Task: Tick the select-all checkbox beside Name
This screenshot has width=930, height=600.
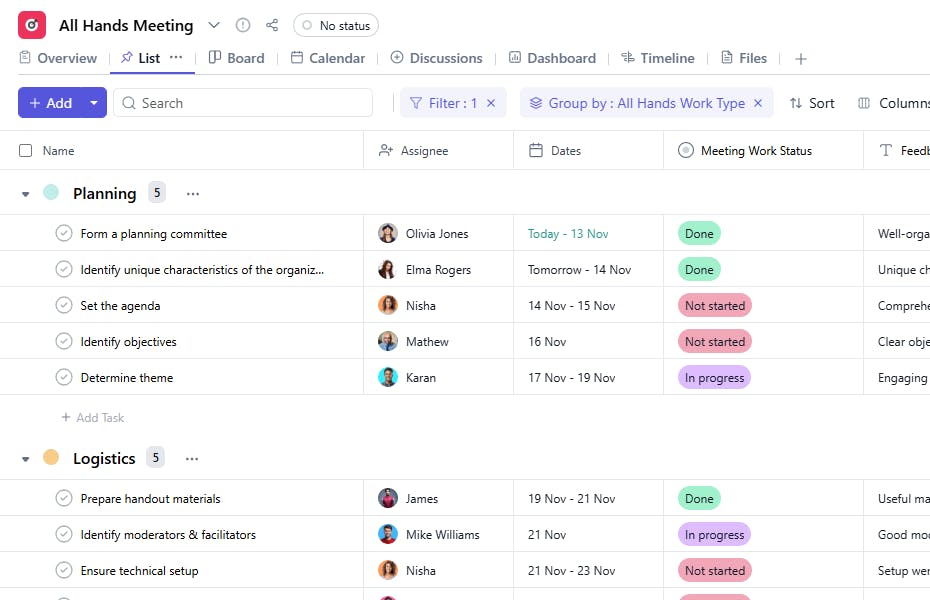Action: click(26, 151)
